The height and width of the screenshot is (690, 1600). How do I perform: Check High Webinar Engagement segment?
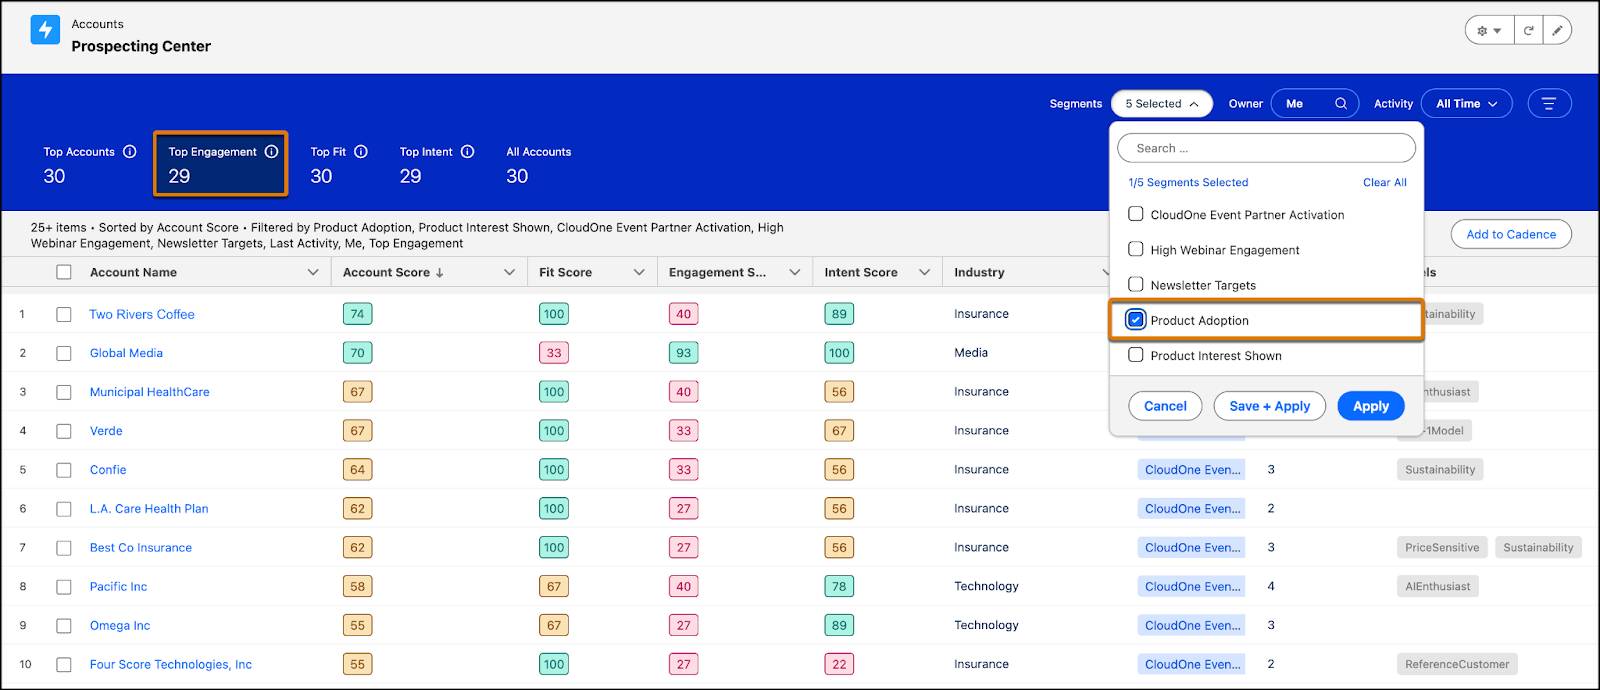(x=1136, y=249)
